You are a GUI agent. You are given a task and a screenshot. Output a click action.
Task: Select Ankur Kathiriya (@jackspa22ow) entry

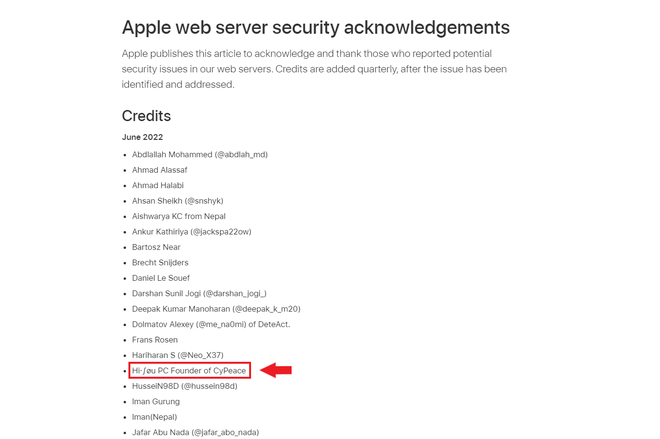pyautogui.click(x=192, y=232)
